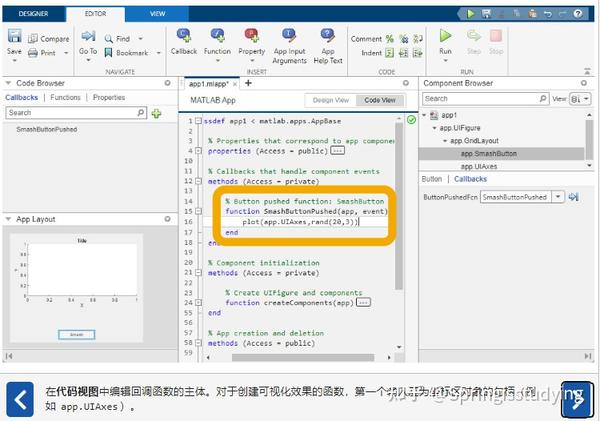The width and height of the screenshot is (600, 421).
Task: Open the Save dropdown arrow
Action: [x=15, y=60]
